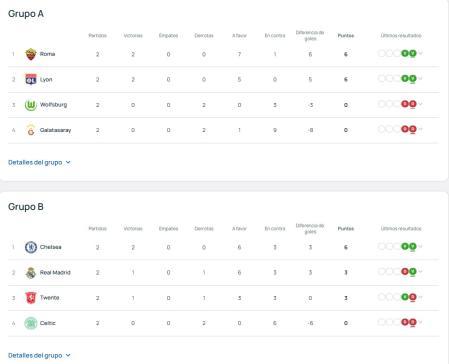449x364 pixels.
Task: Click Galatasaray's goal difference -8
Action: coord(310,130)
